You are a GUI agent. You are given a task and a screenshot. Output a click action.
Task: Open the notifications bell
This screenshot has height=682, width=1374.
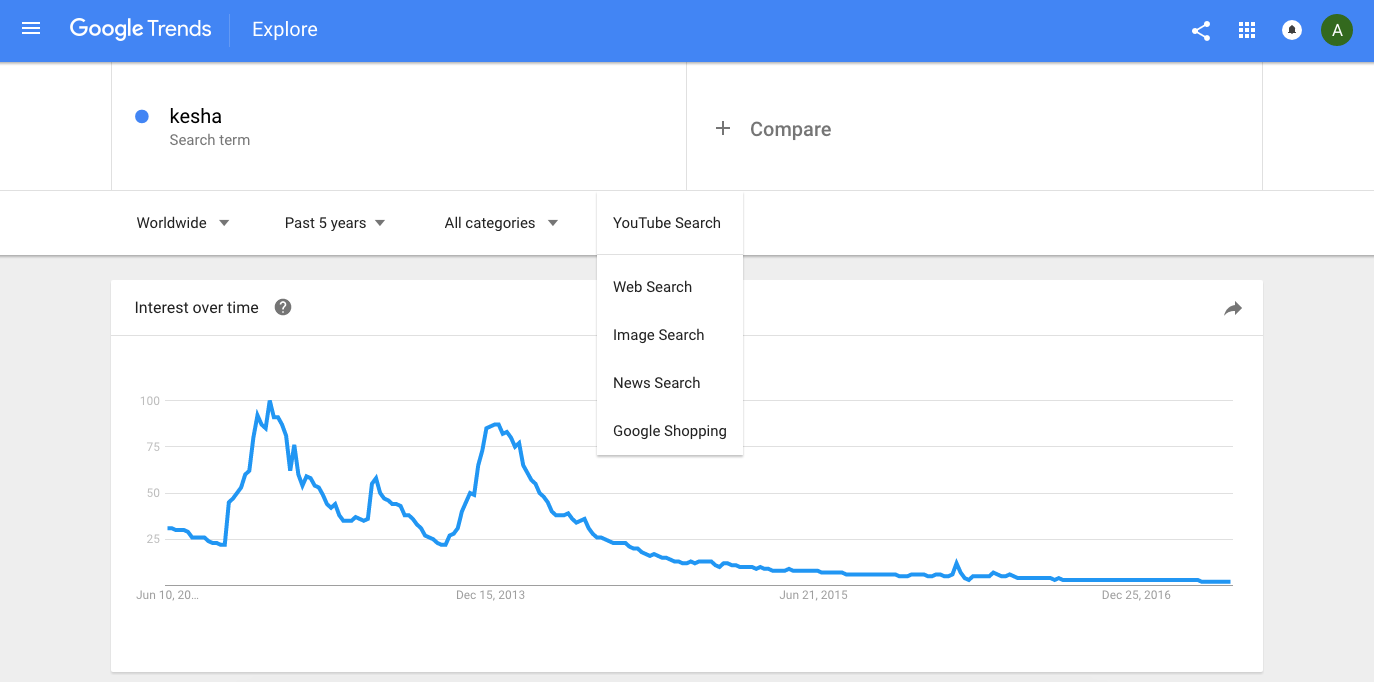click(x=1292, y=31)
